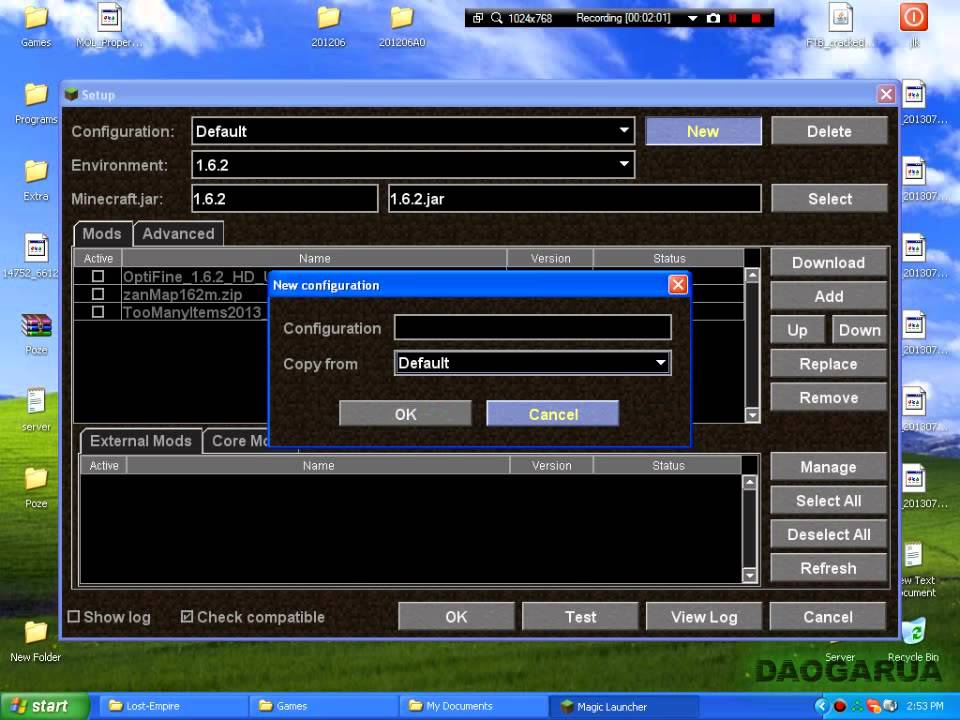Screen dimensions: 960x720
Task: Click the Refresh button
Action: tap(828, 568)
